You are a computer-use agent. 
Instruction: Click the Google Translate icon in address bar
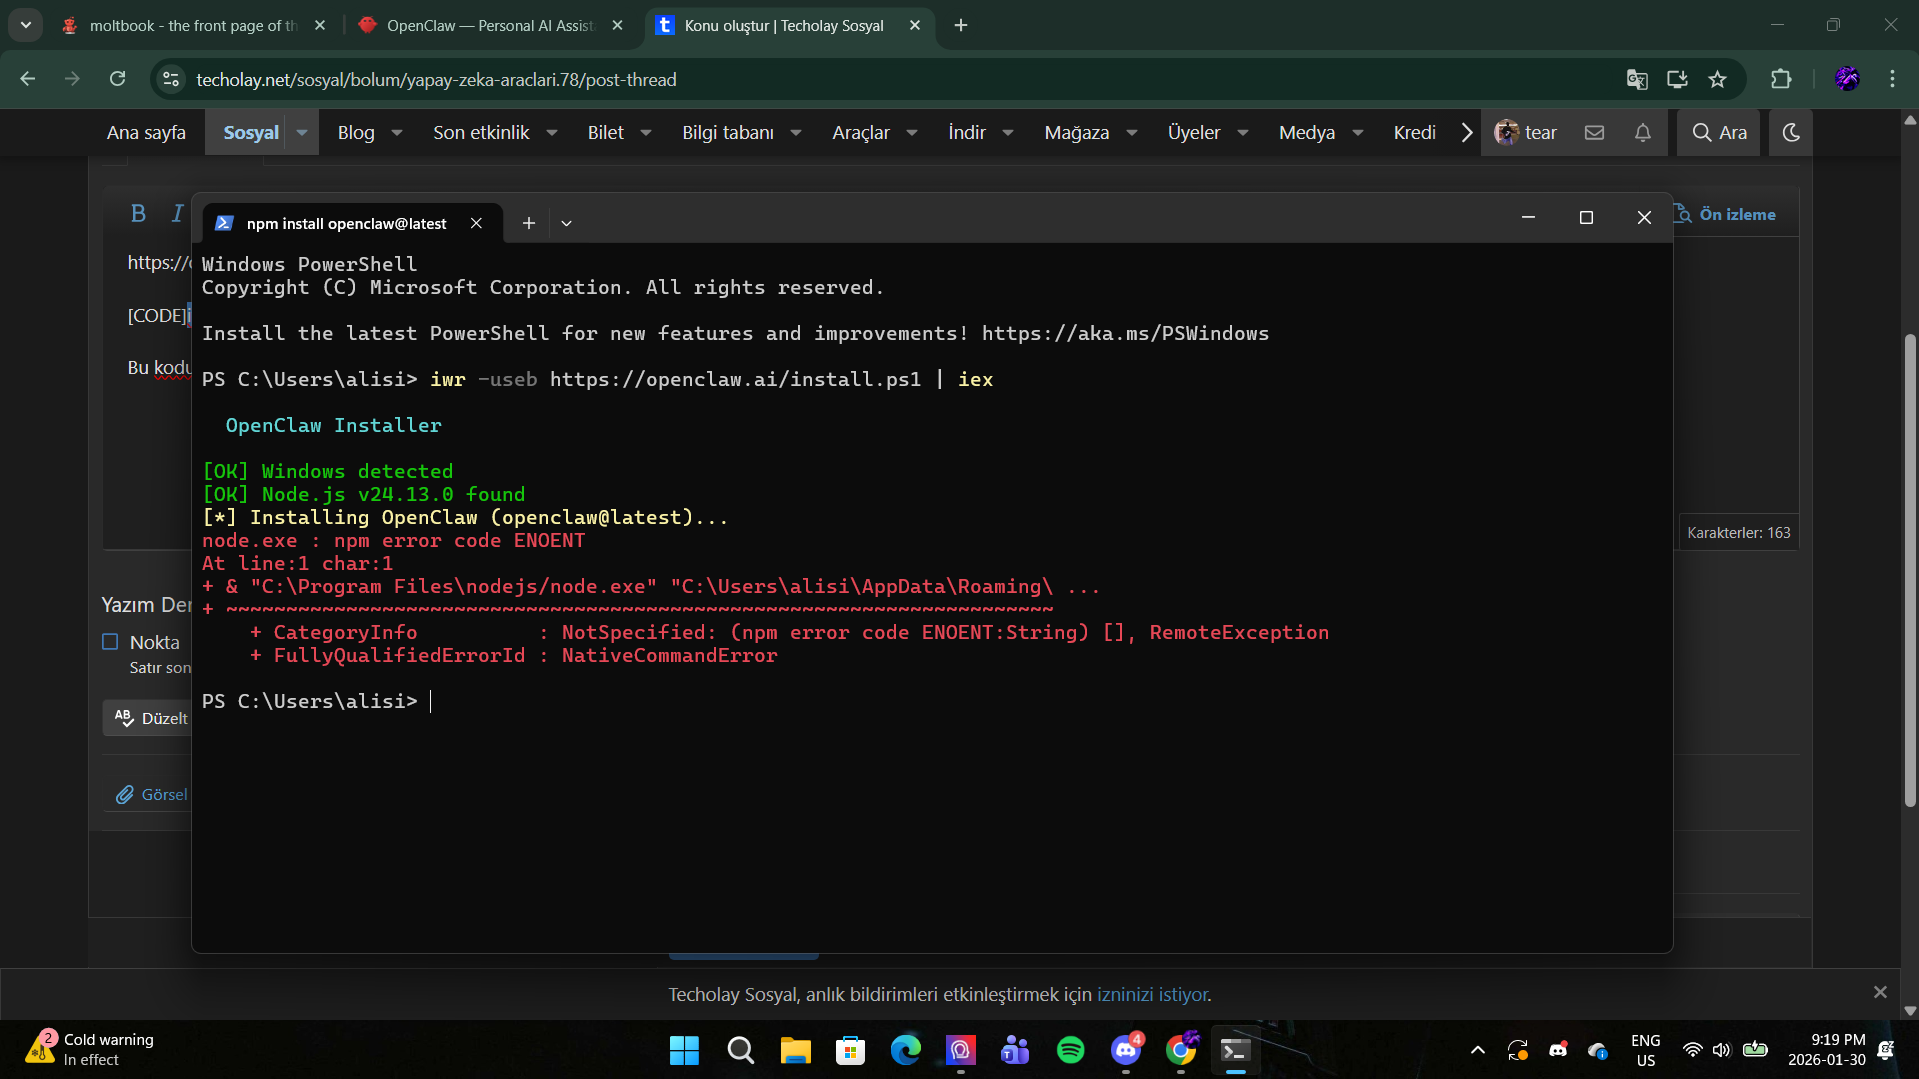pyautogui.click(x=1637, y=79)
